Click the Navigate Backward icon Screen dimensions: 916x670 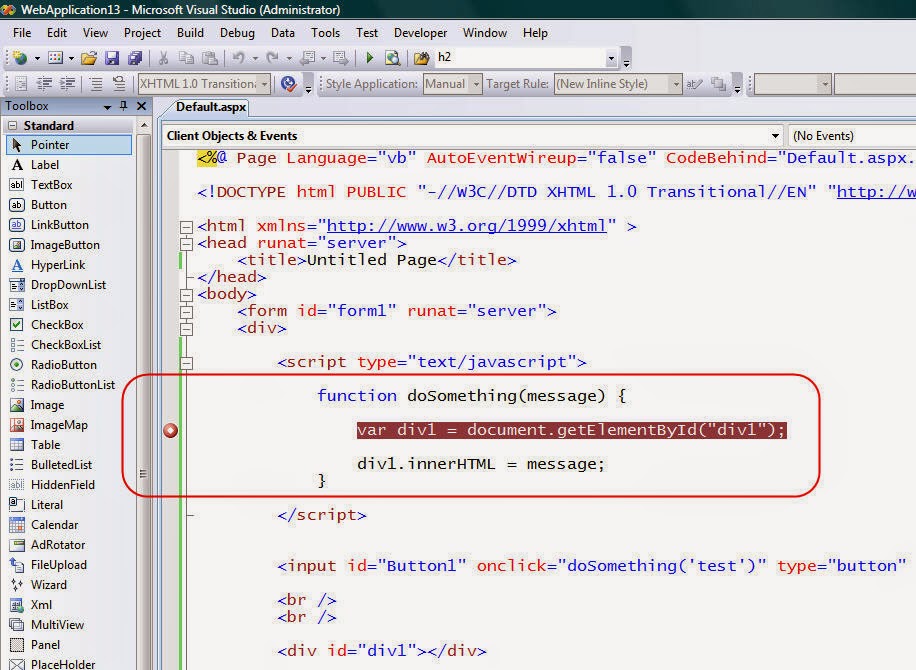(x=307, y=58)
